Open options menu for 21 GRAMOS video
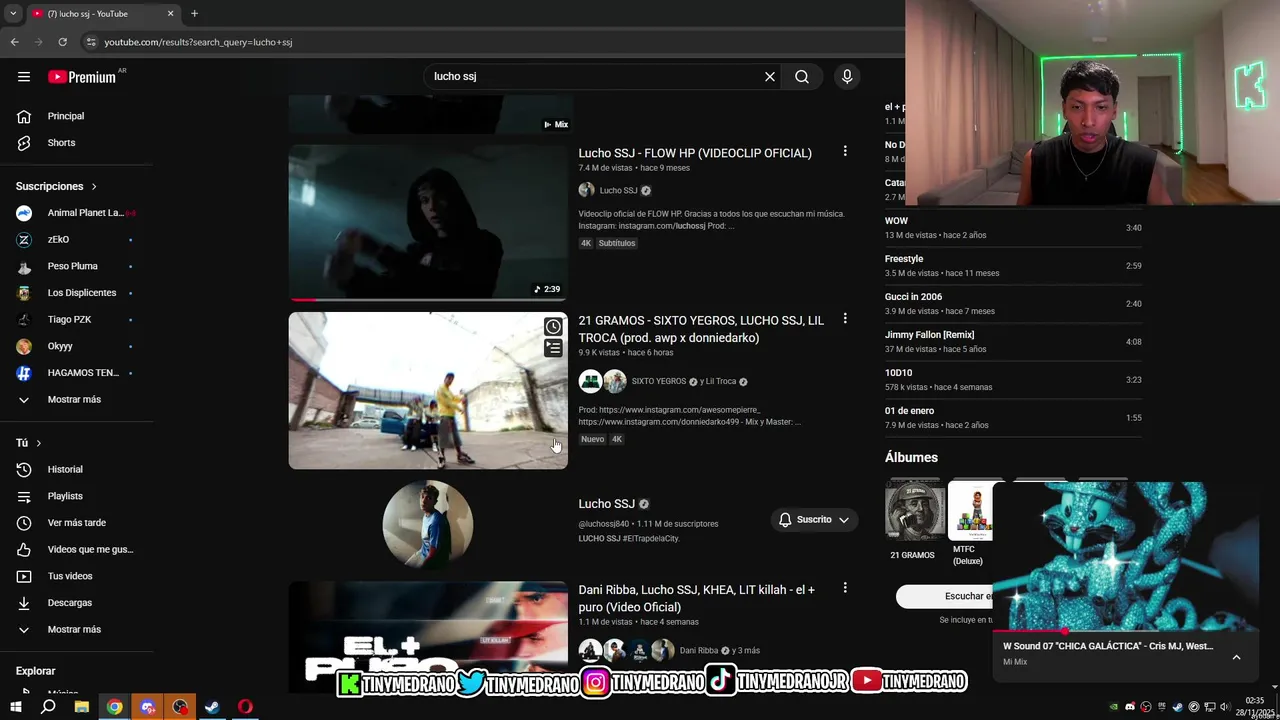The image size is (1280, 720). [x=845, y=319]
